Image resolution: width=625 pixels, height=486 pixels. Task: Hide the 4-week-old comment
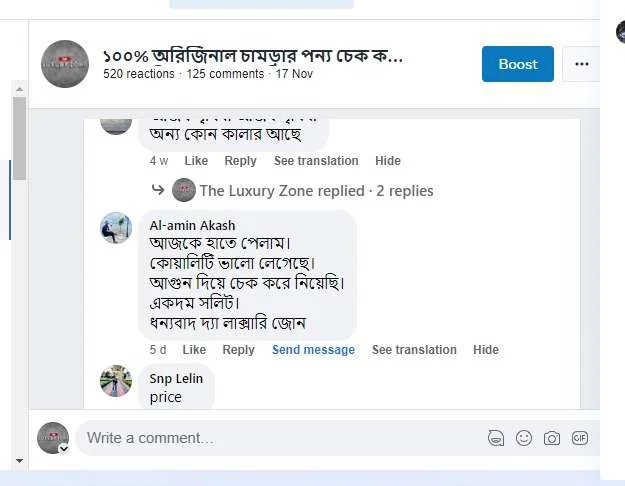(x=388, y=161)
